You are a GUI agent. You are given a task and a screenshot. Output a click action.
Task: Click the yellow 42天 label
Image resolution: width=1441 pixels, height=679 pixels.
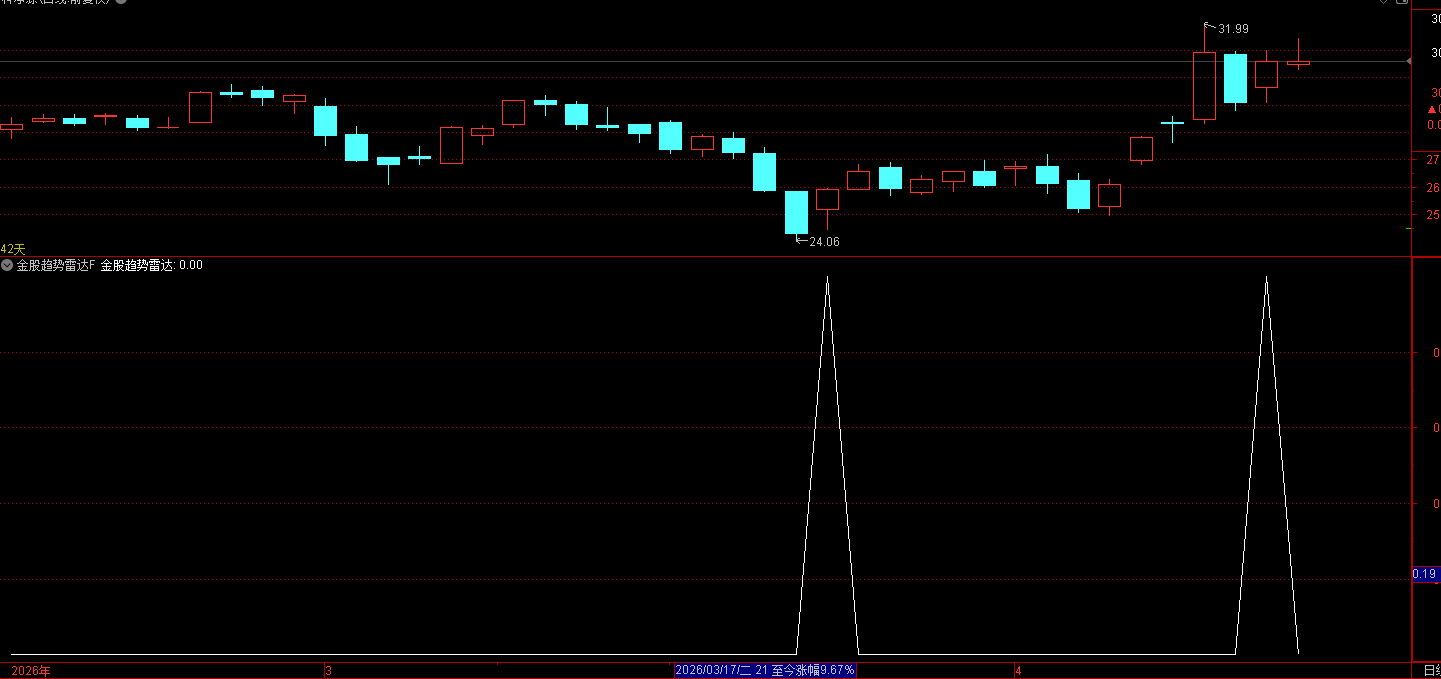tap(13, 249)
